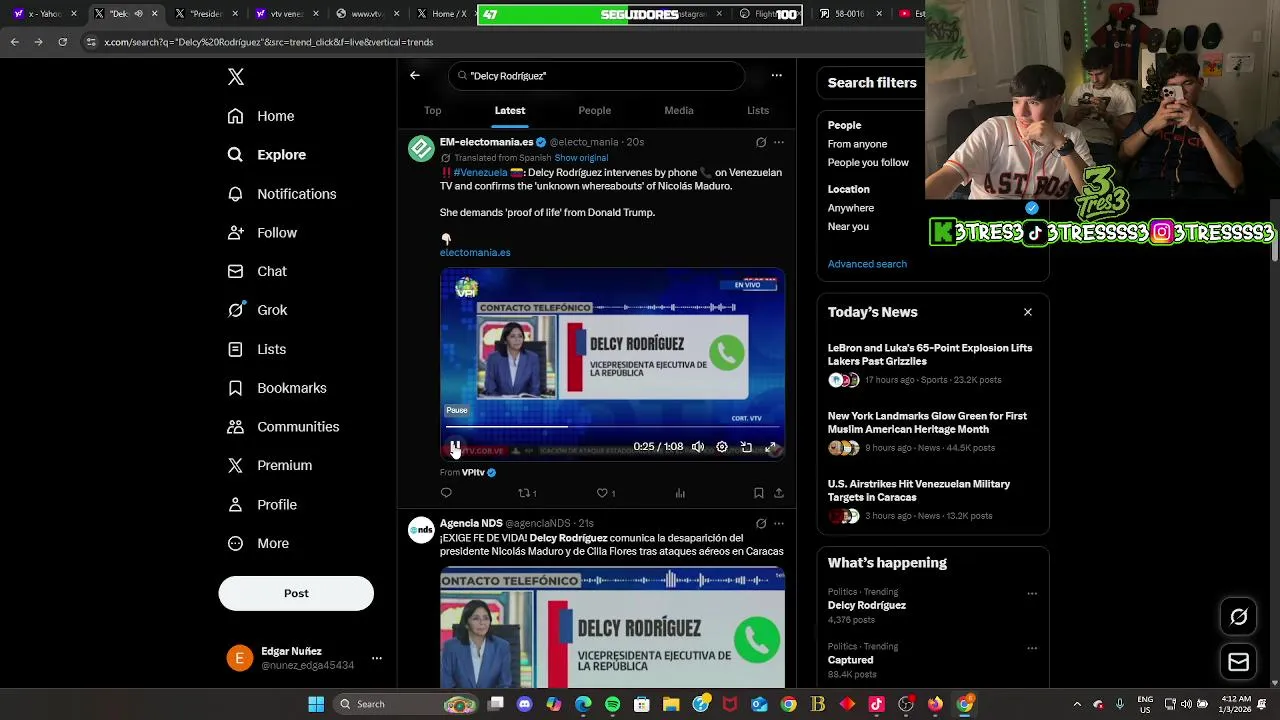1280x720 pixels.
Task: Select the From anyone filter
Action: coord(857,144)
